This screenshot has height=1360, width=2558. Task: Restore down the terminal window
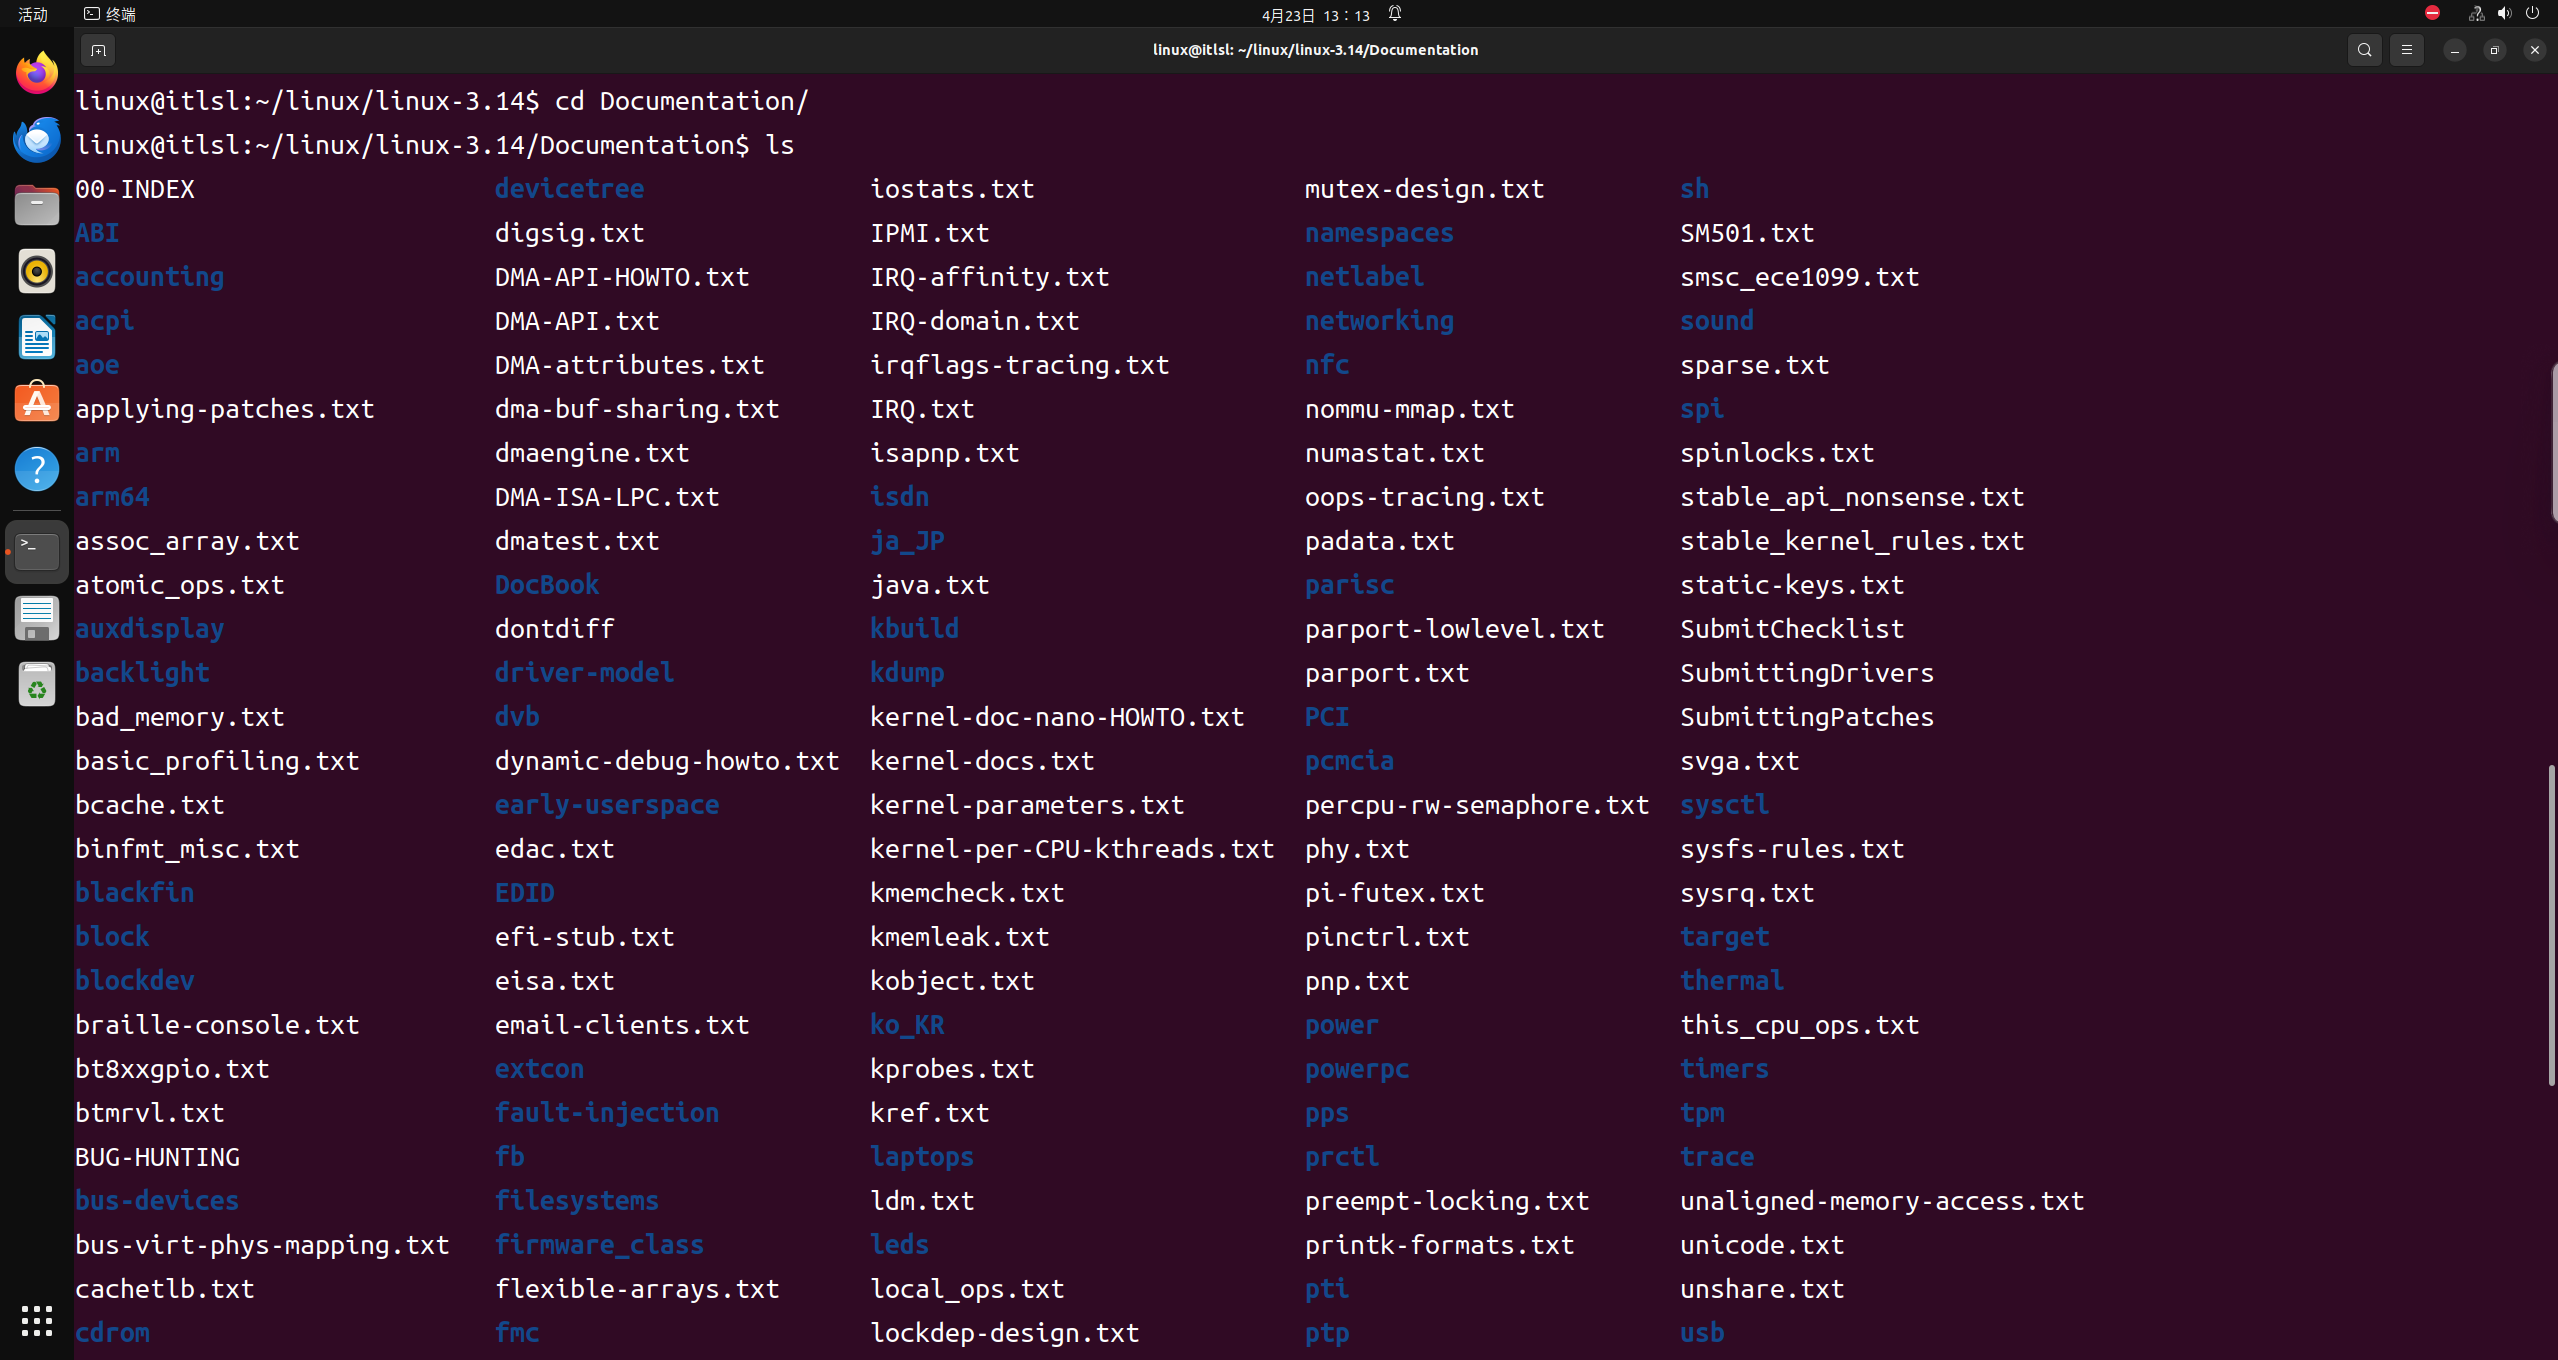[2494, 50]
